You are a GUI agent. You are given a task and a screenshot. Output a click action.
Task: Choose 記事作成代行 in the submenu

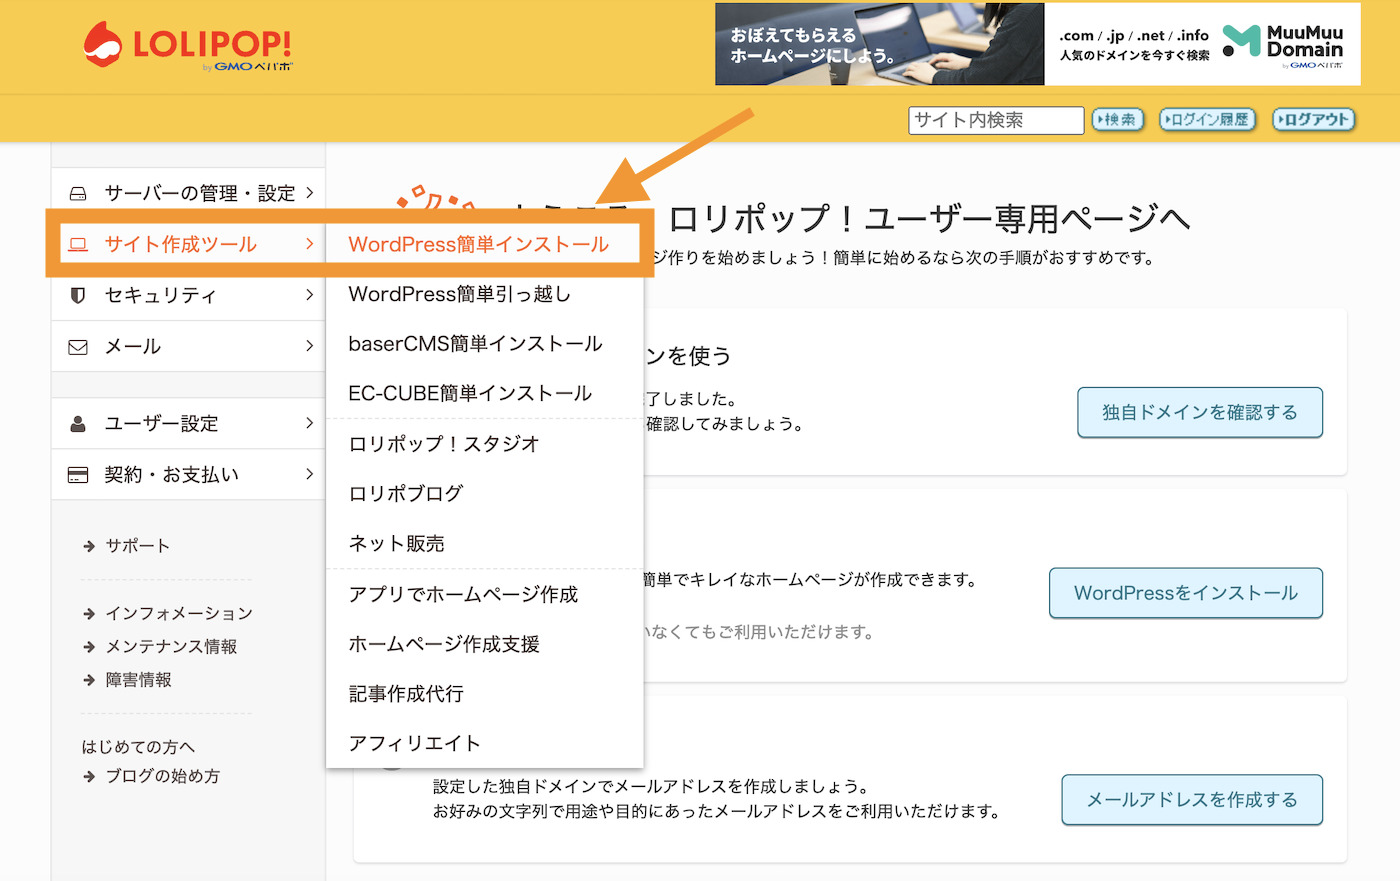coord(406,694)
